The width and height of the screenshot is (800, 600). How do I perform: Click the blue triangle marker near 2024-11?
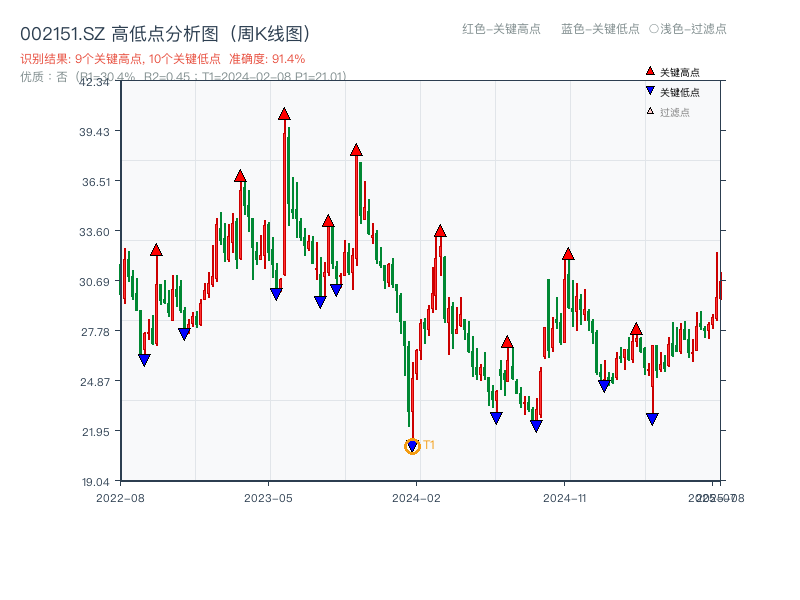pos(602,383)
